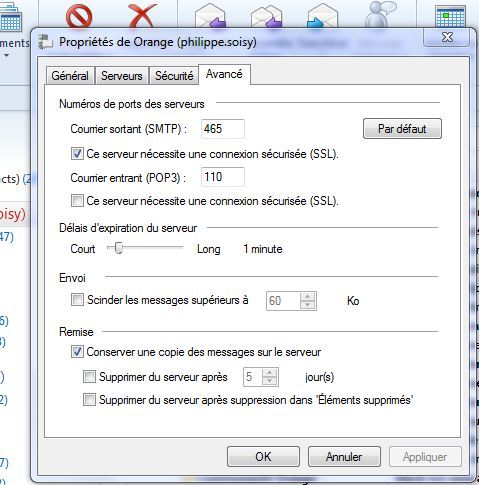
Task: Click the Annuler button
Action: point(344,457)
